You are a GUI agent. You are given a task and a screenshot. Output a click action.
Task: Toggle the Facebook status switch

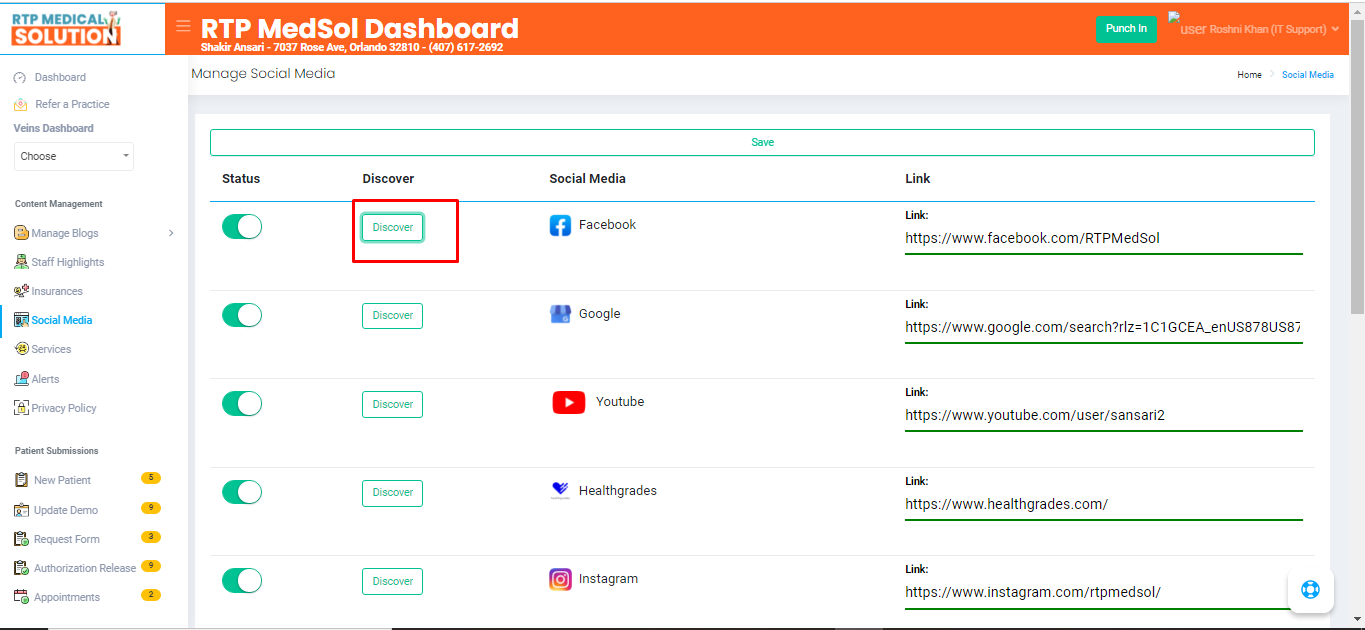tap(241, 226)
